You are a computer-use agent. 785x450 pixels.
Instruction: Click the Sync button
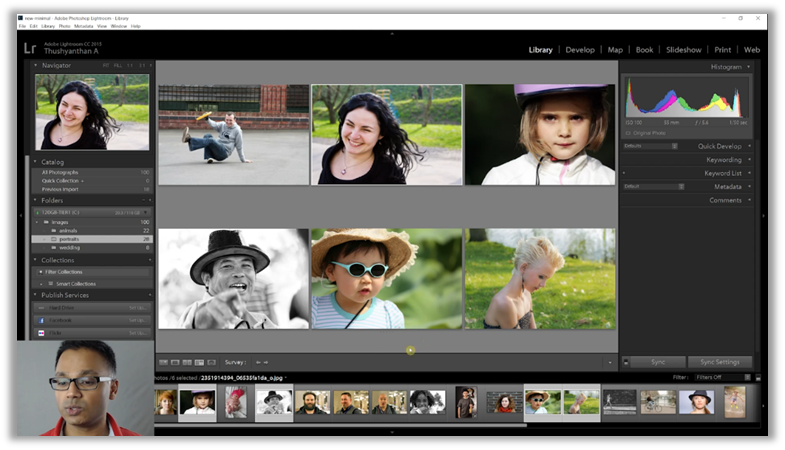point(658,362)
